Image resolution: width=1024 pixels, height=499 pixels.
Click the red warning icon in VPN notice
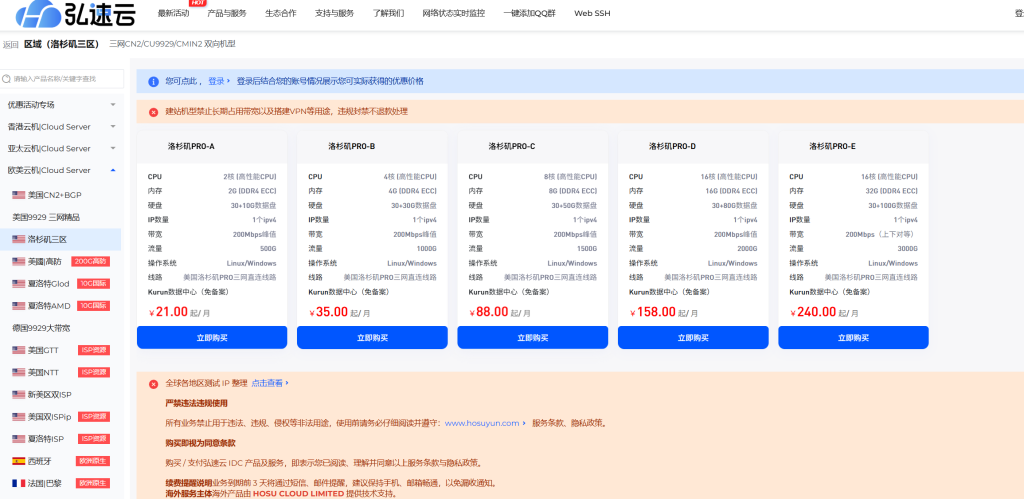153,112
